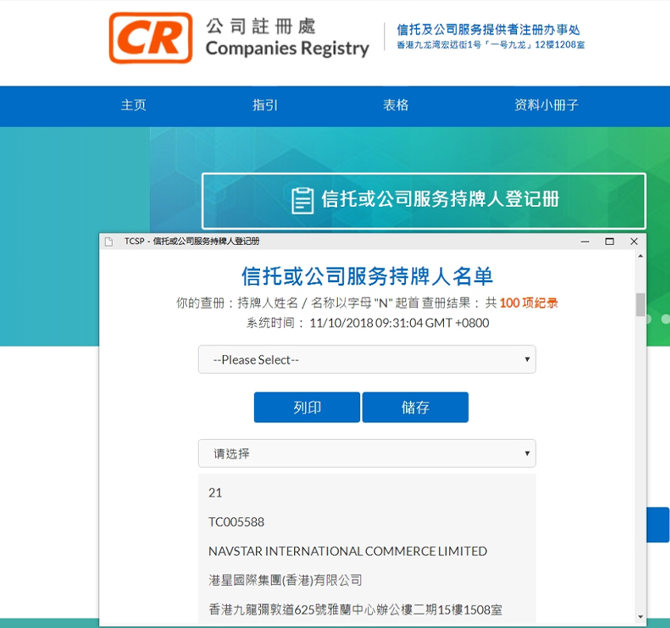Screen dimensions: 670x628
Task: Select the 表格 menu item
Action: [x=395, y=106]
